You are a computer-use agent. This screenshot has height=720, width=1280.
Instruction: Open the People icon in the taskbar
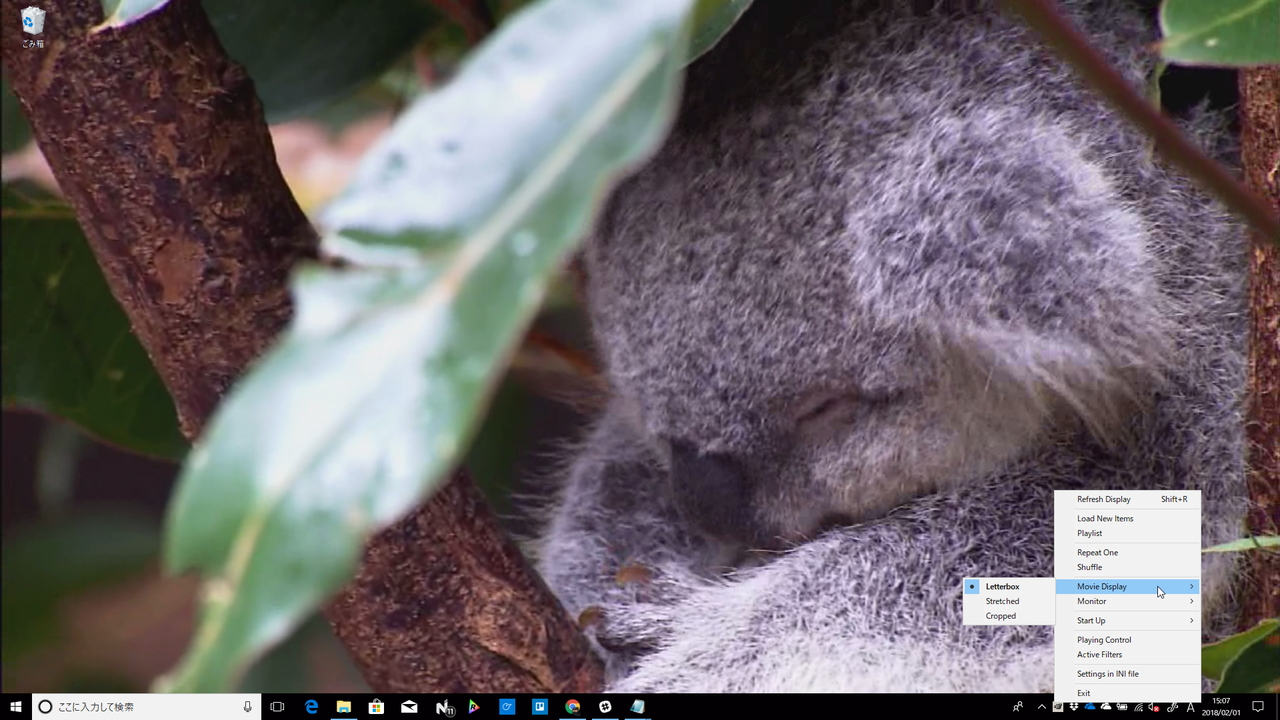(x=1018, y=707)
